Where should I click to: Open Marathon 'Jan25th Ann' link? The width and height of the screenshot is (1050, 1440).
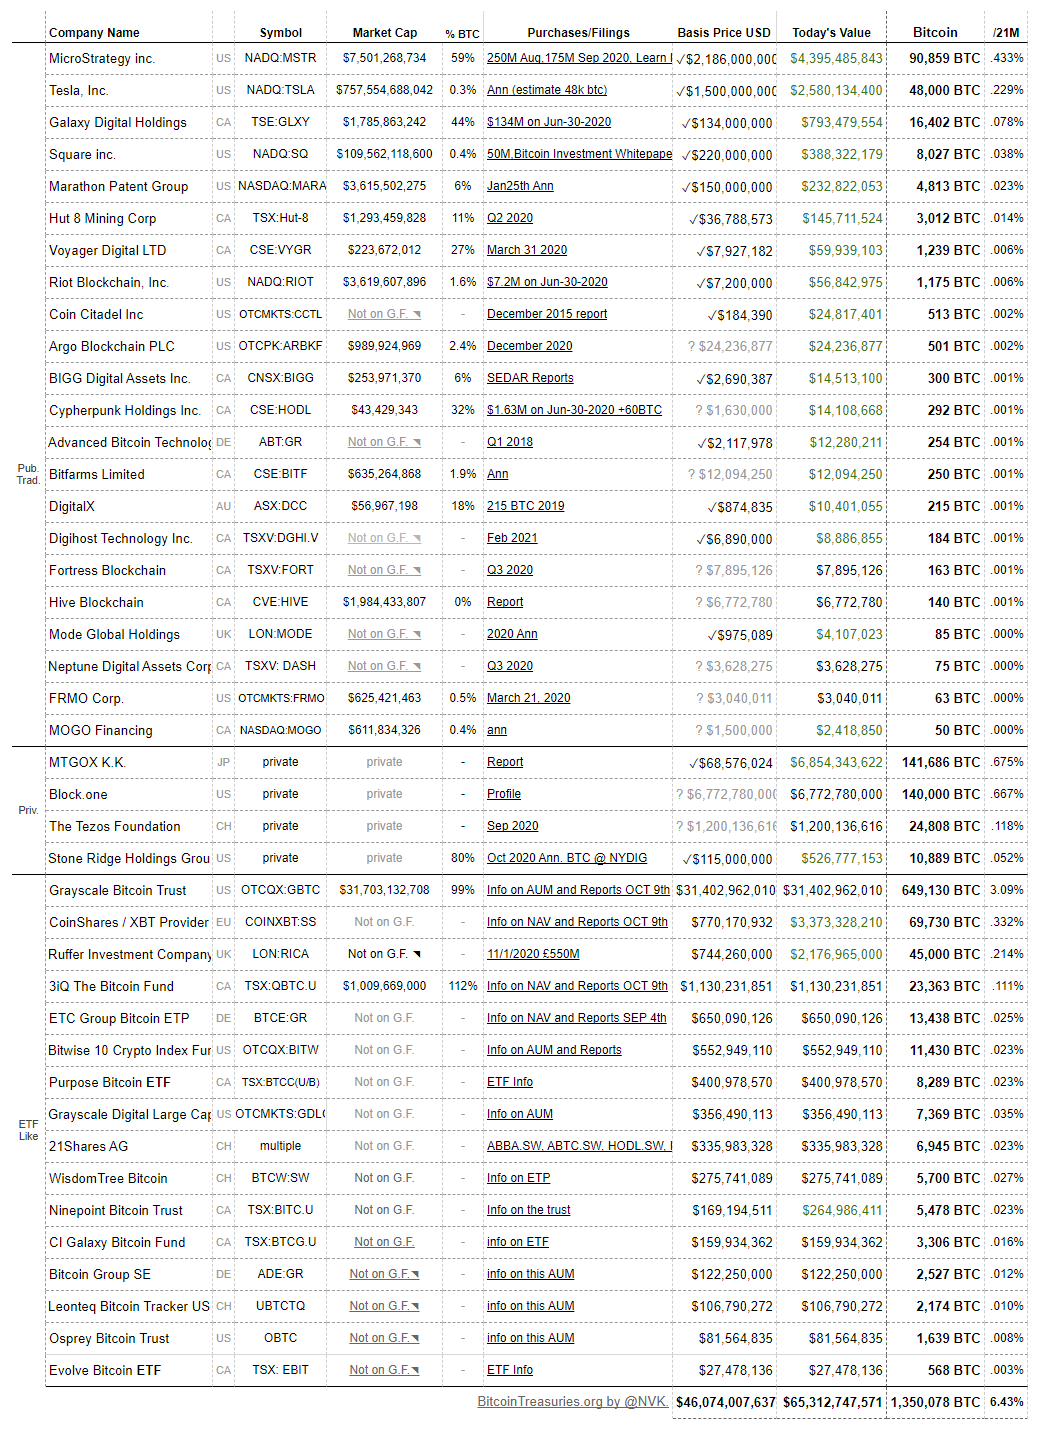coord(520,186)
